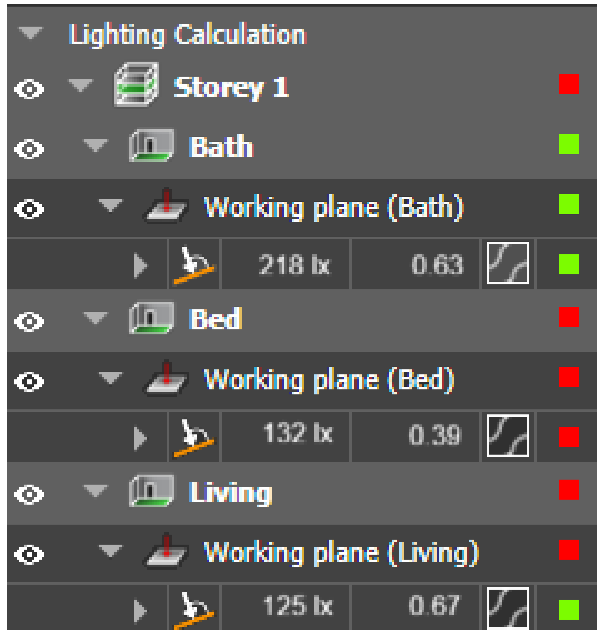
Task: Click illuminance icon in the 132 lx row
Action: pyautogui.click(x=194, y=438)
